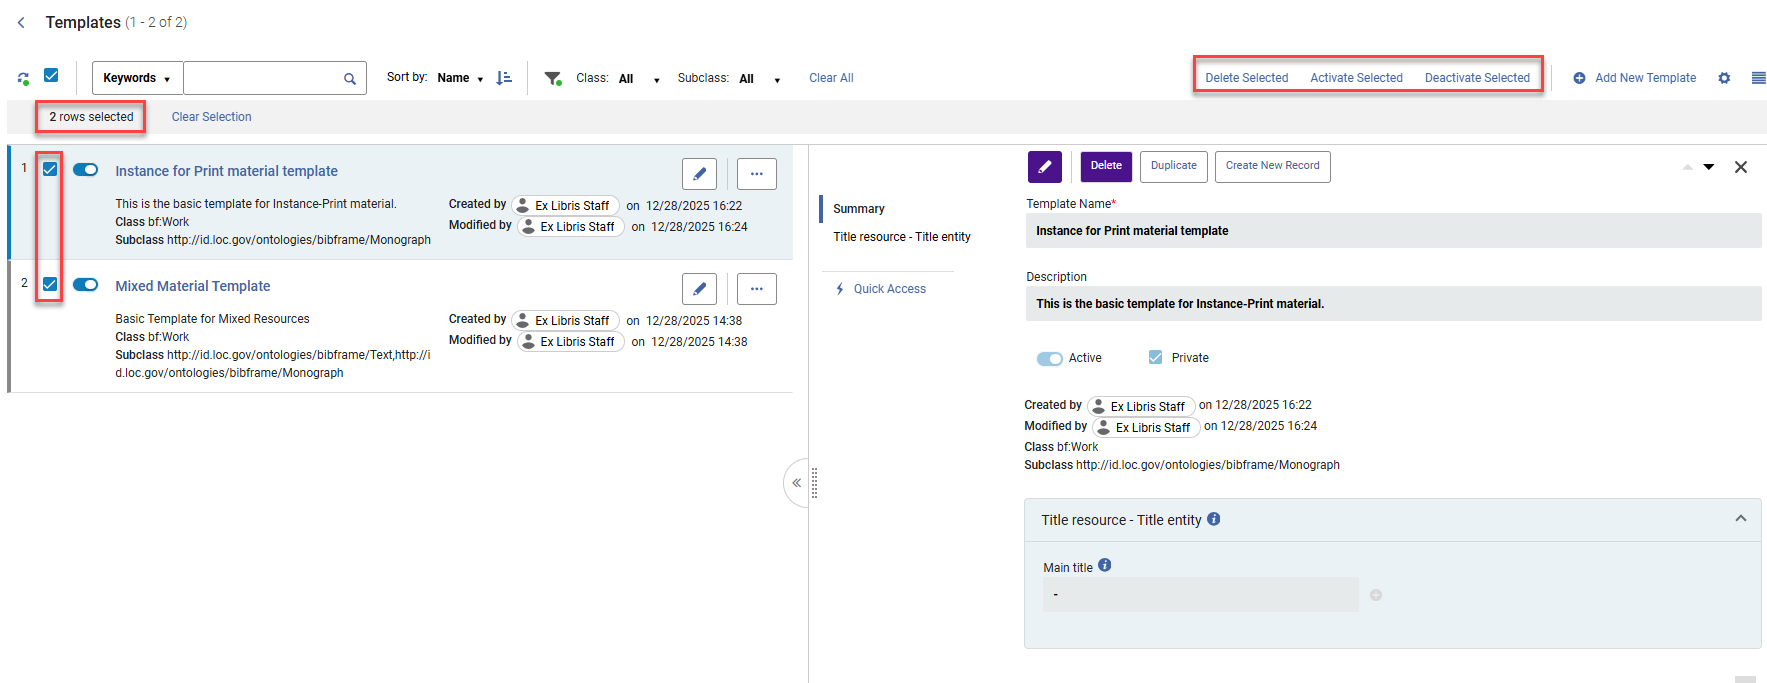Click Add New Template

pyautogui.click(x=1635, y=78)
